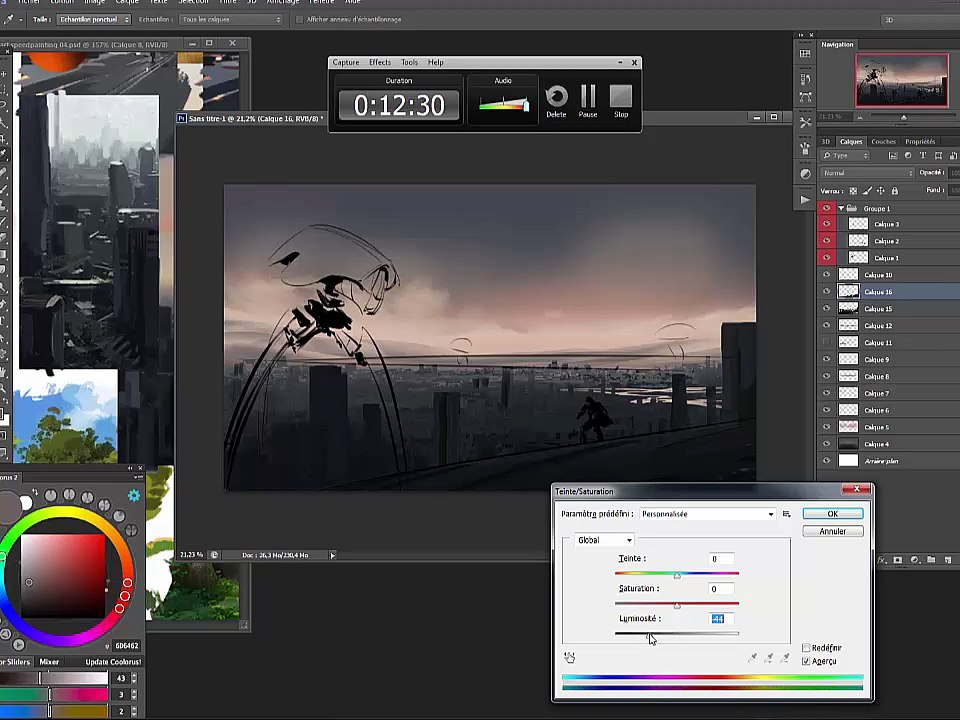Hide the Calque 10 layer
Image resolution: width=960 pixels, height=720 pixels.
click(827, 275)
